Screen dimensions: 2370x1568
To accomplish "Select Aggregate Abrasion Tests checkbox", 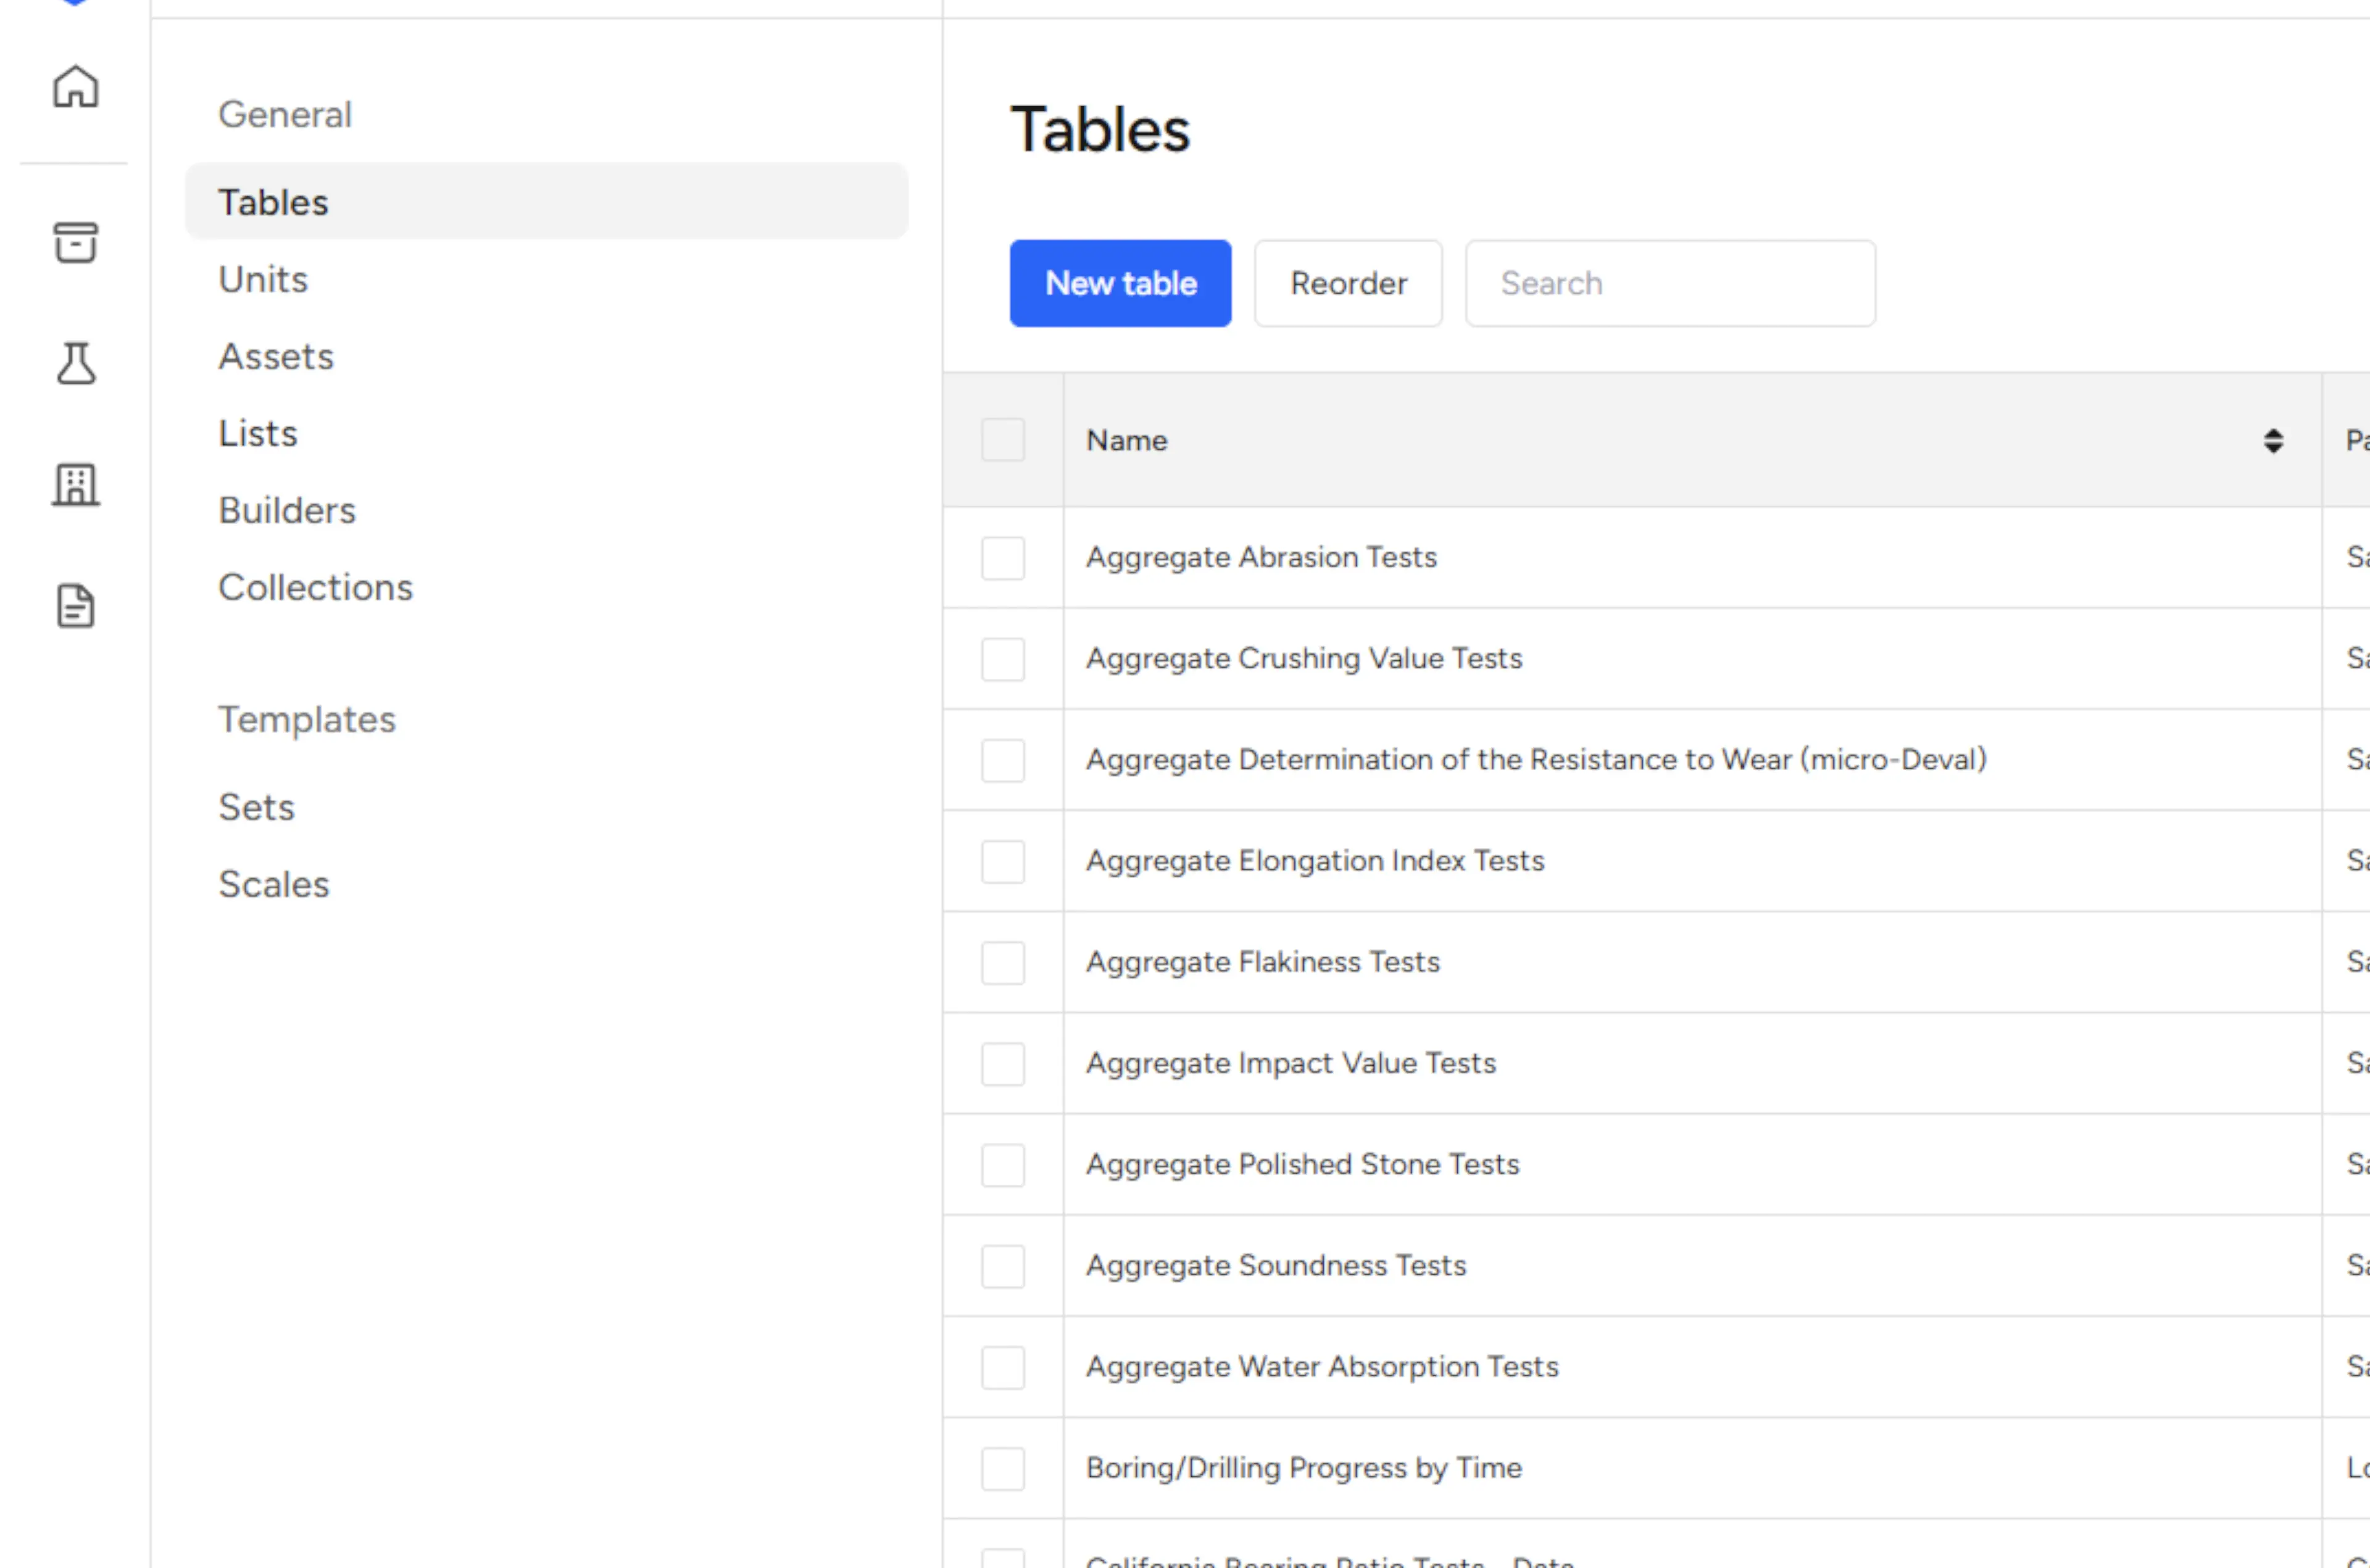I will [x=1002, y=558].
